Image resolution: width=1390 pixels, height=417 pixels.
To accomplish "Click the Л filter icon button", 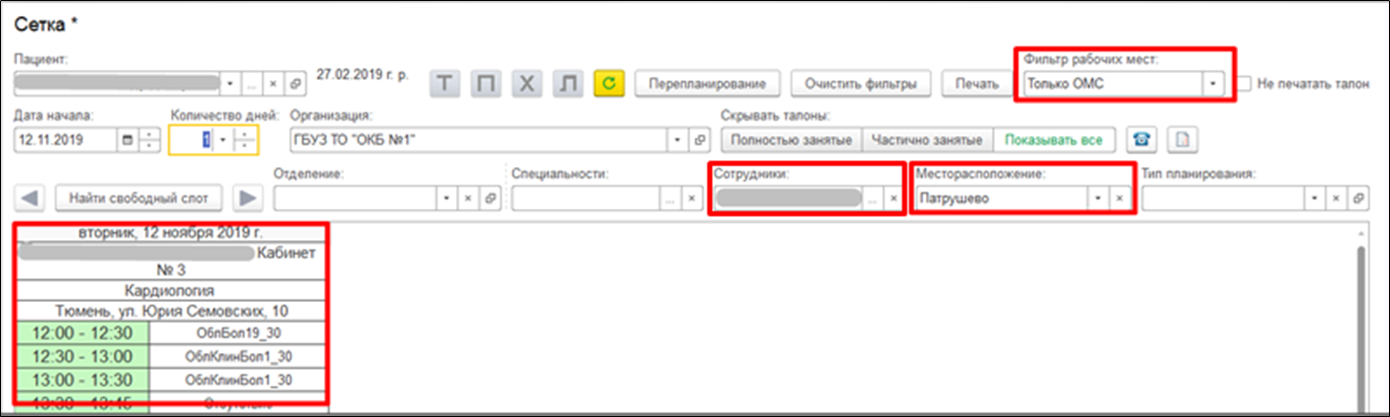I will [x=567, y=84].
